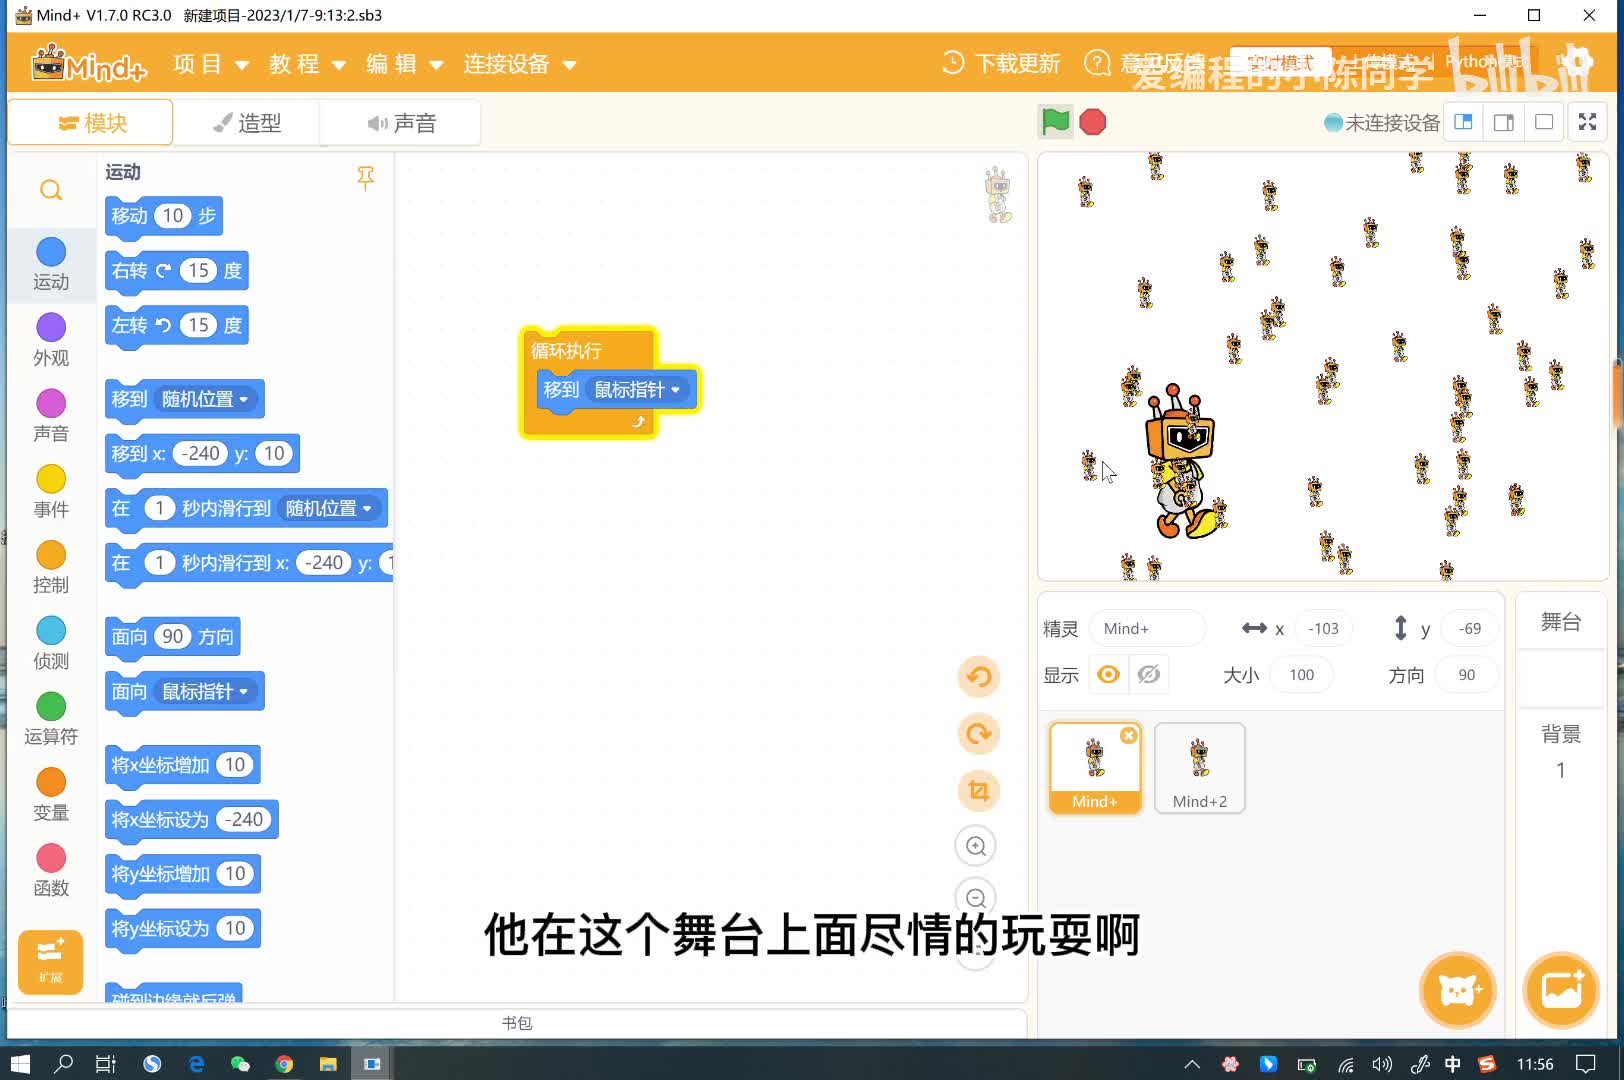Switch to the 模块 blocks tab
The image size is (1624, 1080).
(91, 123)
